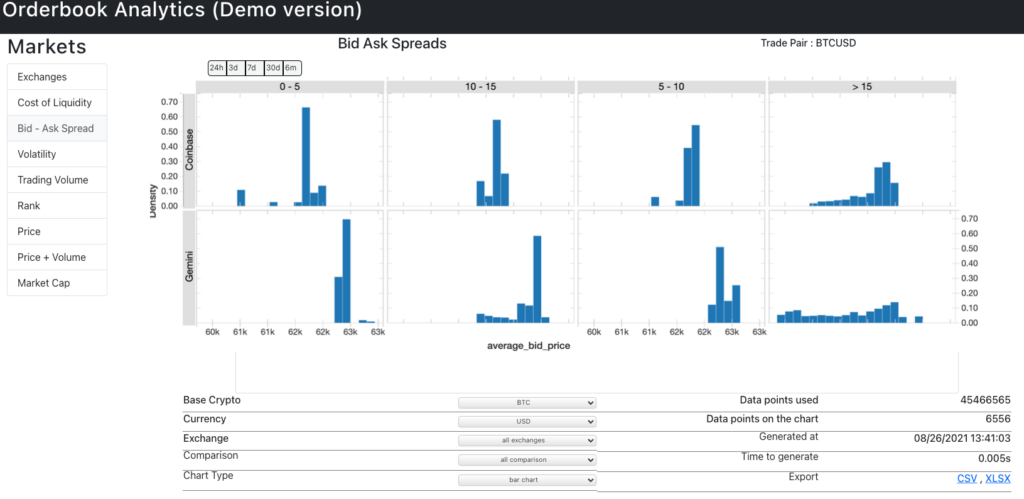Expand the Exchange all exchanges dropdown
Screen dimensions: 1024x499
tap(527, 441)
